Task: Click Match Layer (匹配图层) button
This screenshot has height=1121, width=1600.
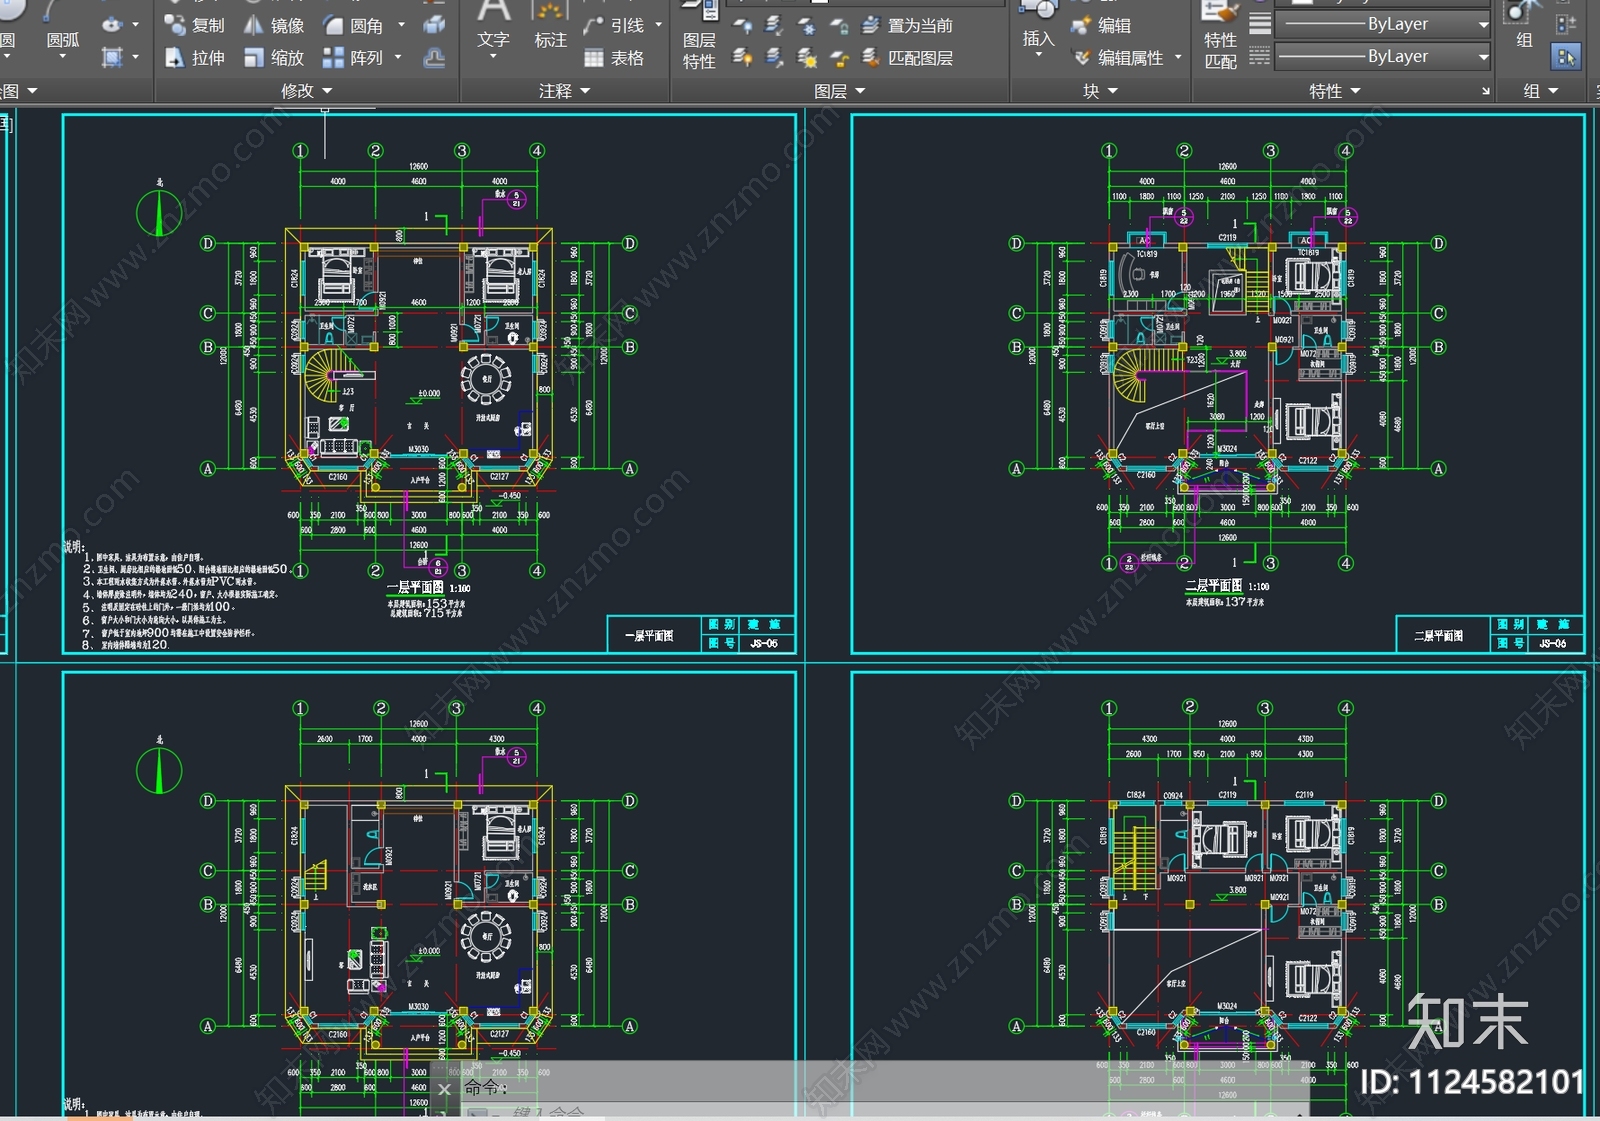Action: tap(908, 58)
